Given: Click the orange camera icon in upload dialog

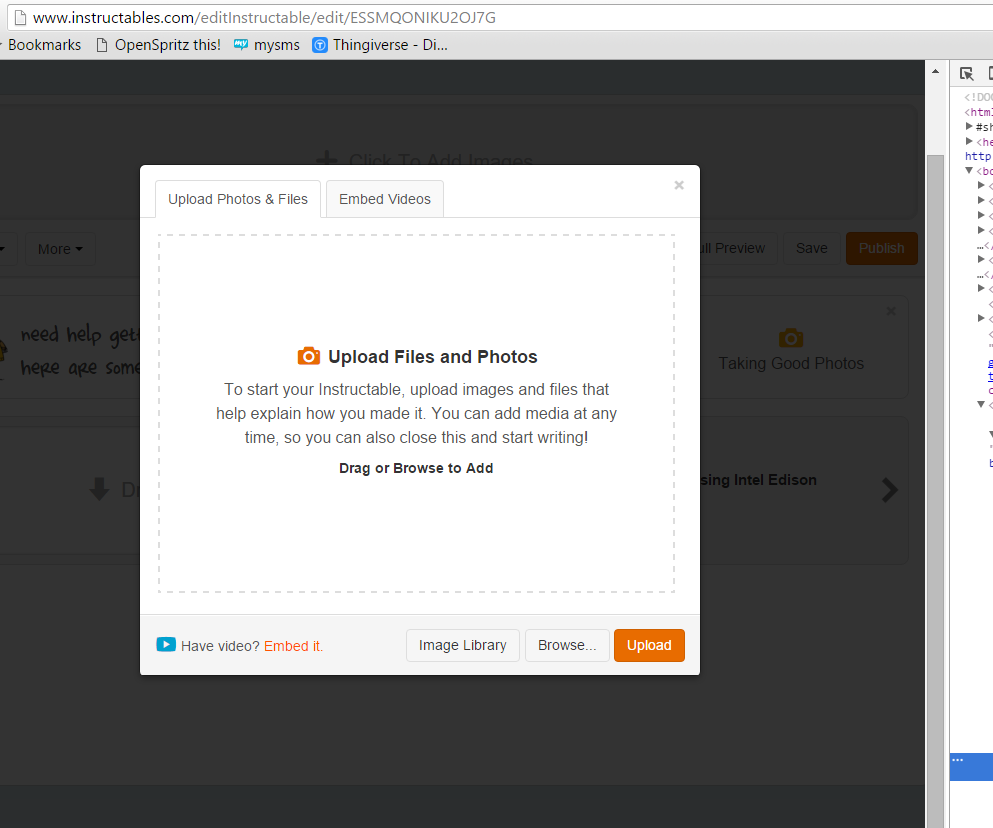Looking at the screenshot, I should (x=308, y=356).
